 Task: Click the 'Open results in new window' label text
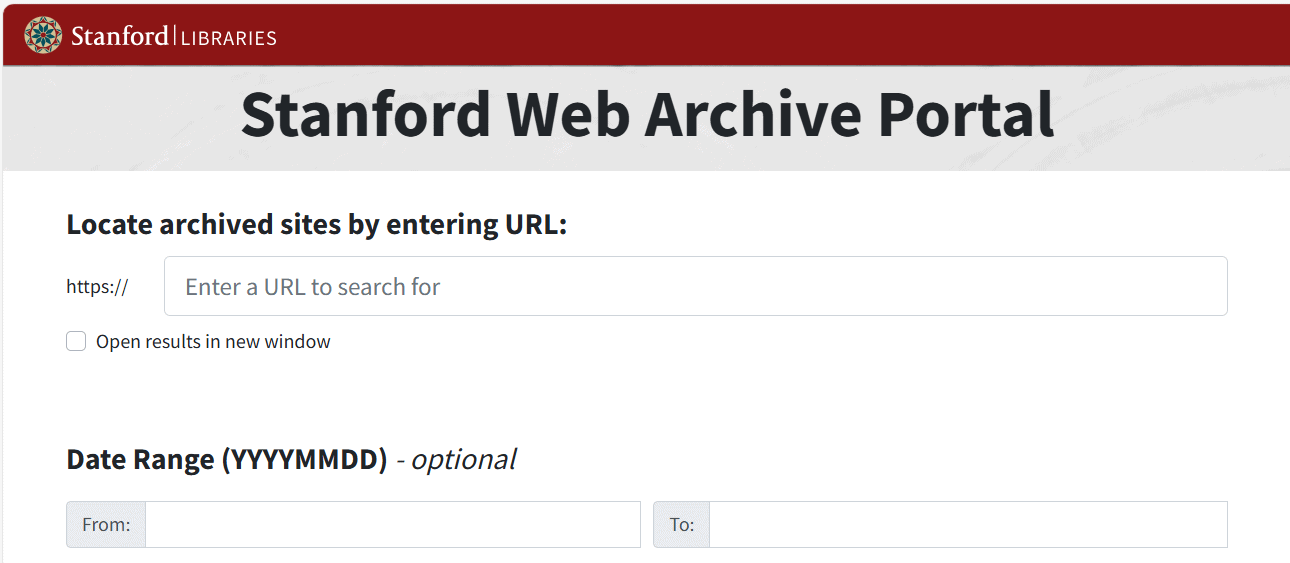tap(213, 342)
